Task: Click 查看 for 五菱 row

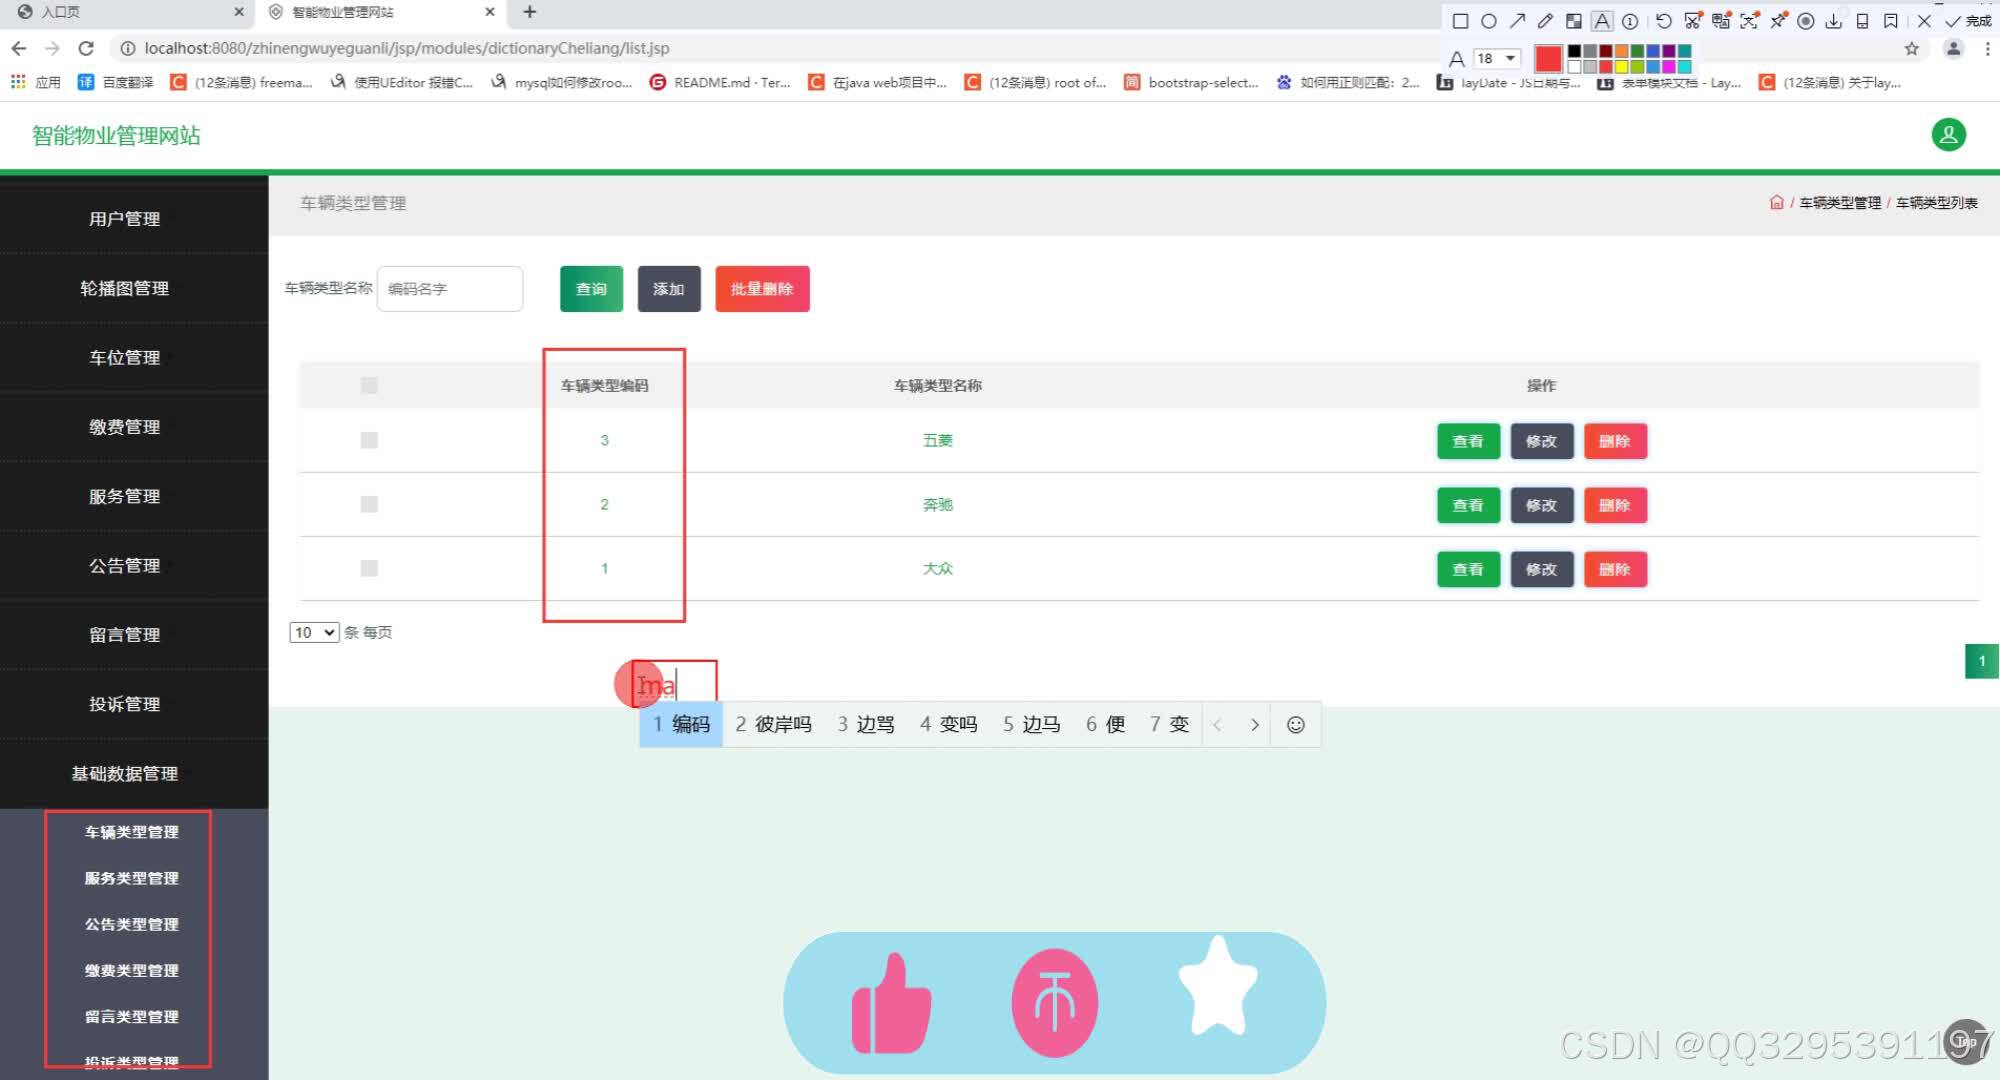Action: [1468, 441]
